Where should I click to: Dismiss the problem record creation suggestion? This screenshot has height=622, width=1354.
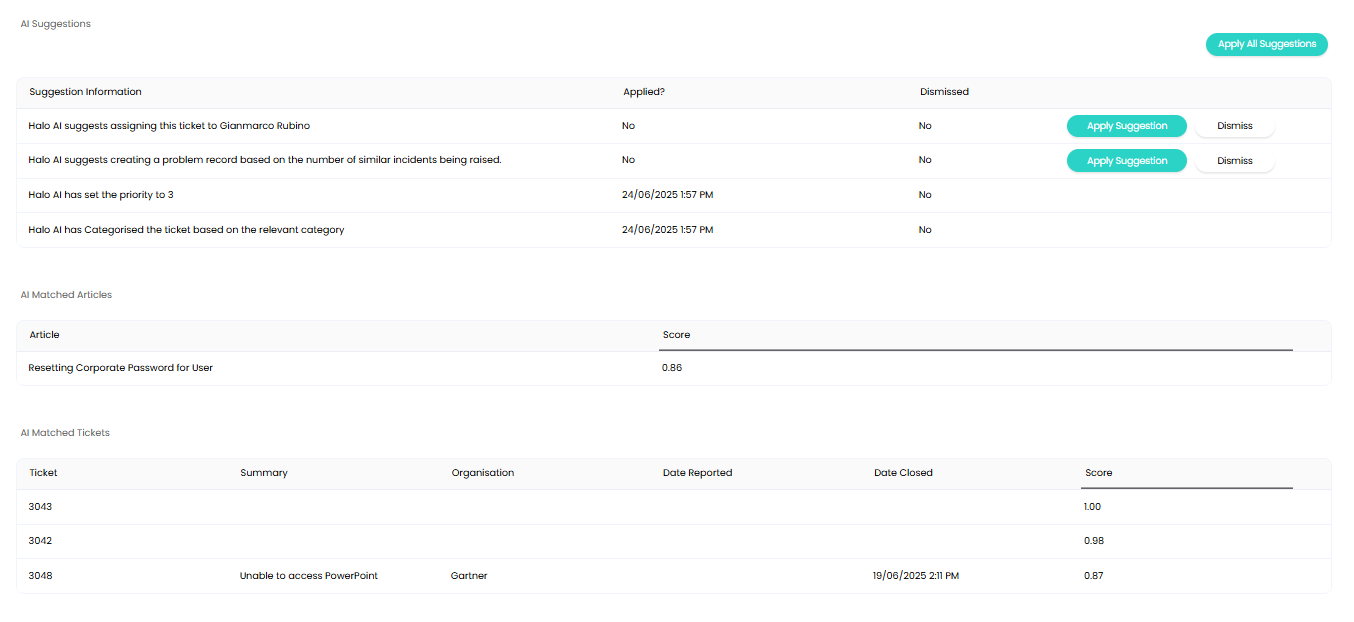click(1235, 161)
